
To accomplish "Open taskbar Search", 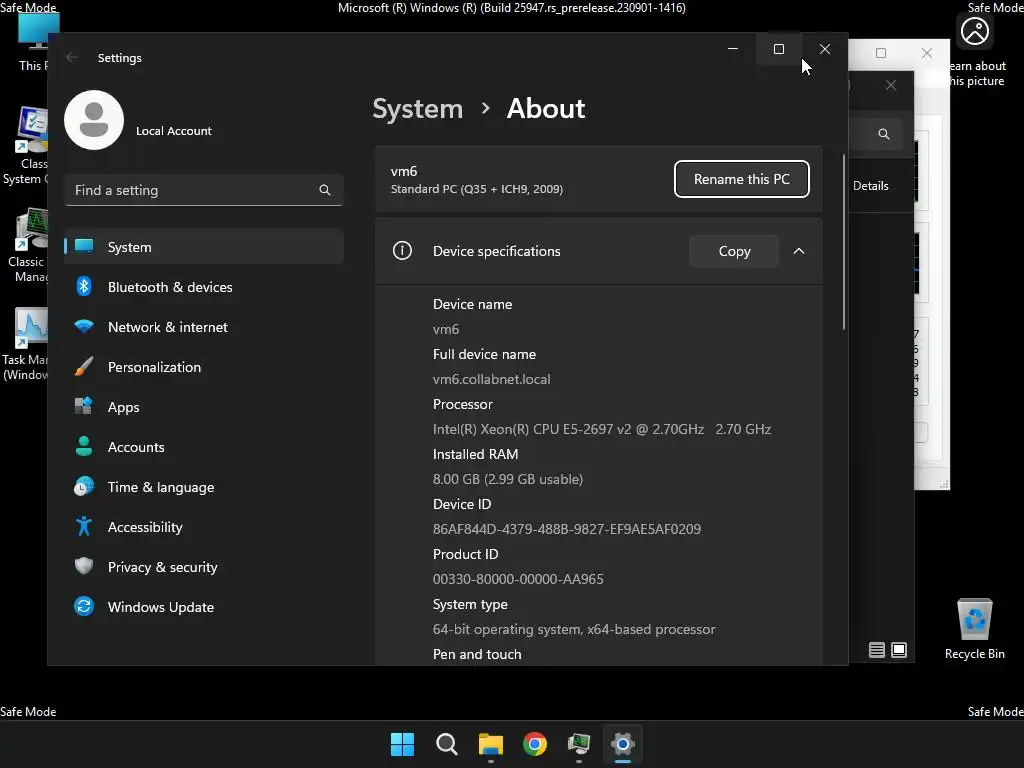I will pos(447,744).
